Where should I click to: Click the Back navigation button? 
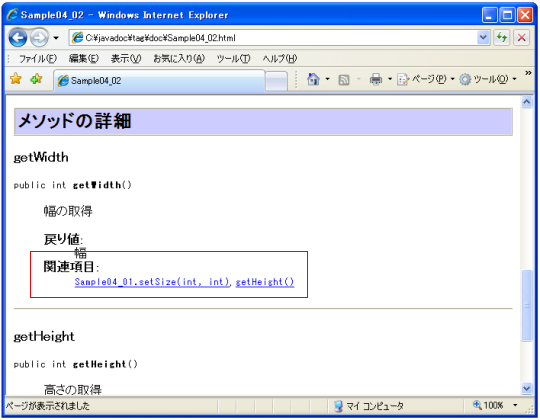point(18,38)
